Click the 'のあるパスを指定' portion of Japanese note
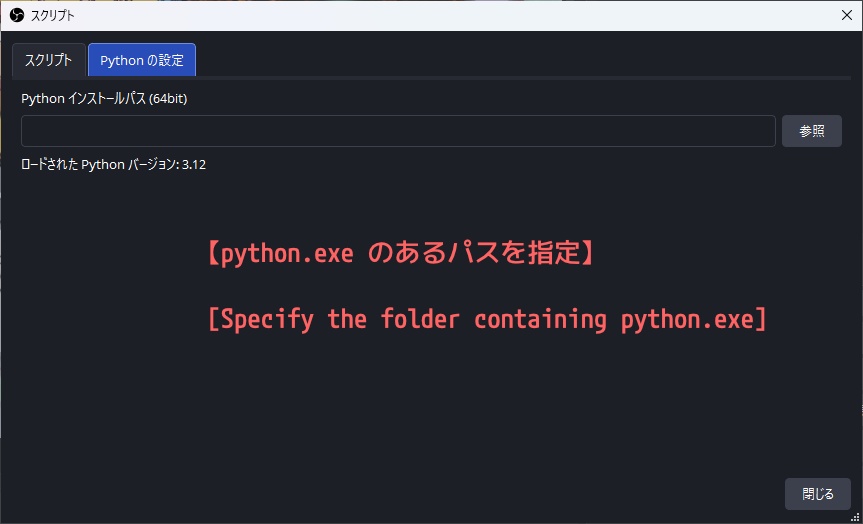863x524 pixels. coord(474,254)
